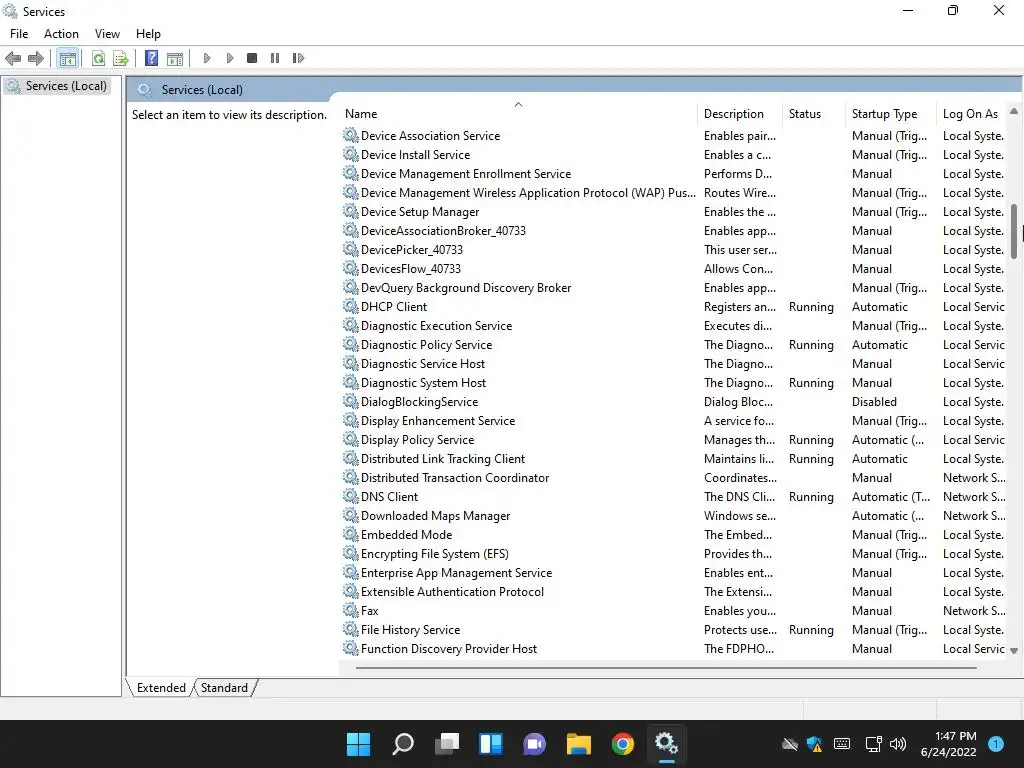1024x768 pixels.
Task: Click the Disabled startup type of DialogBlockingService
Action: 874,402
